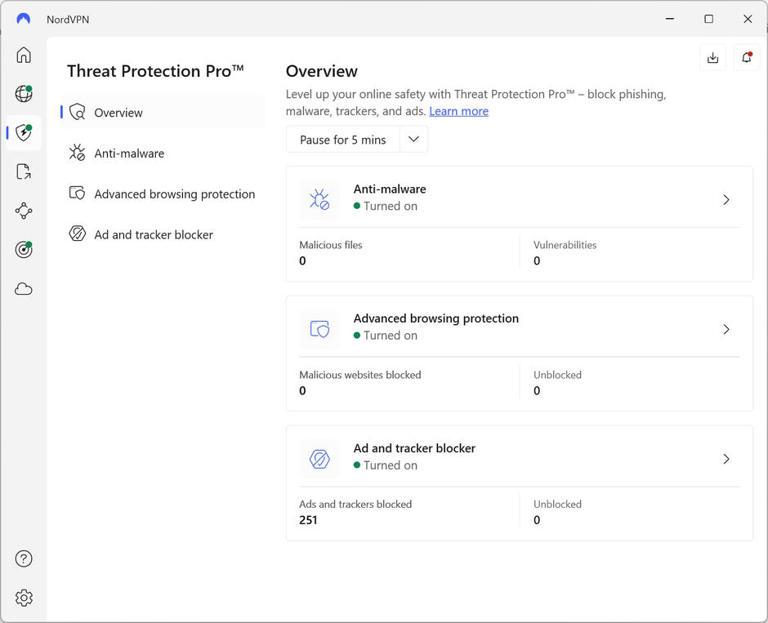
Task: Select Advanced browsing protection menu item
Action: [x=173, y=194]
